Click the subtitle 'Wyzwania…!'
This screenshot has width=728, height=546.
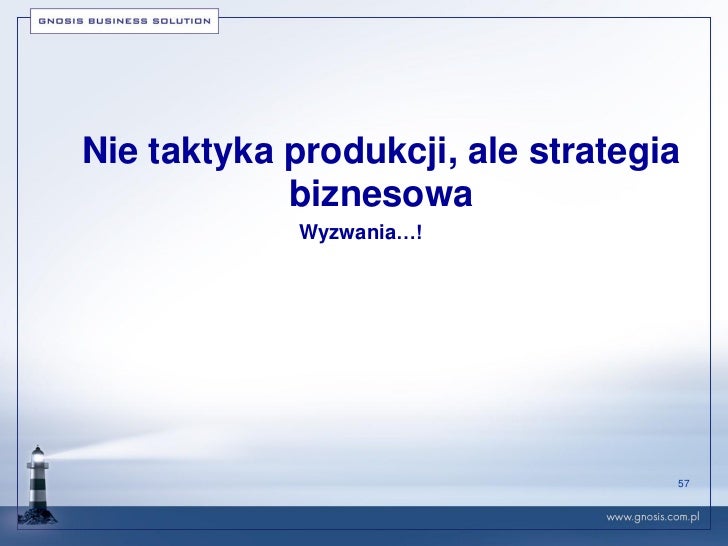(x=361, y=232)
